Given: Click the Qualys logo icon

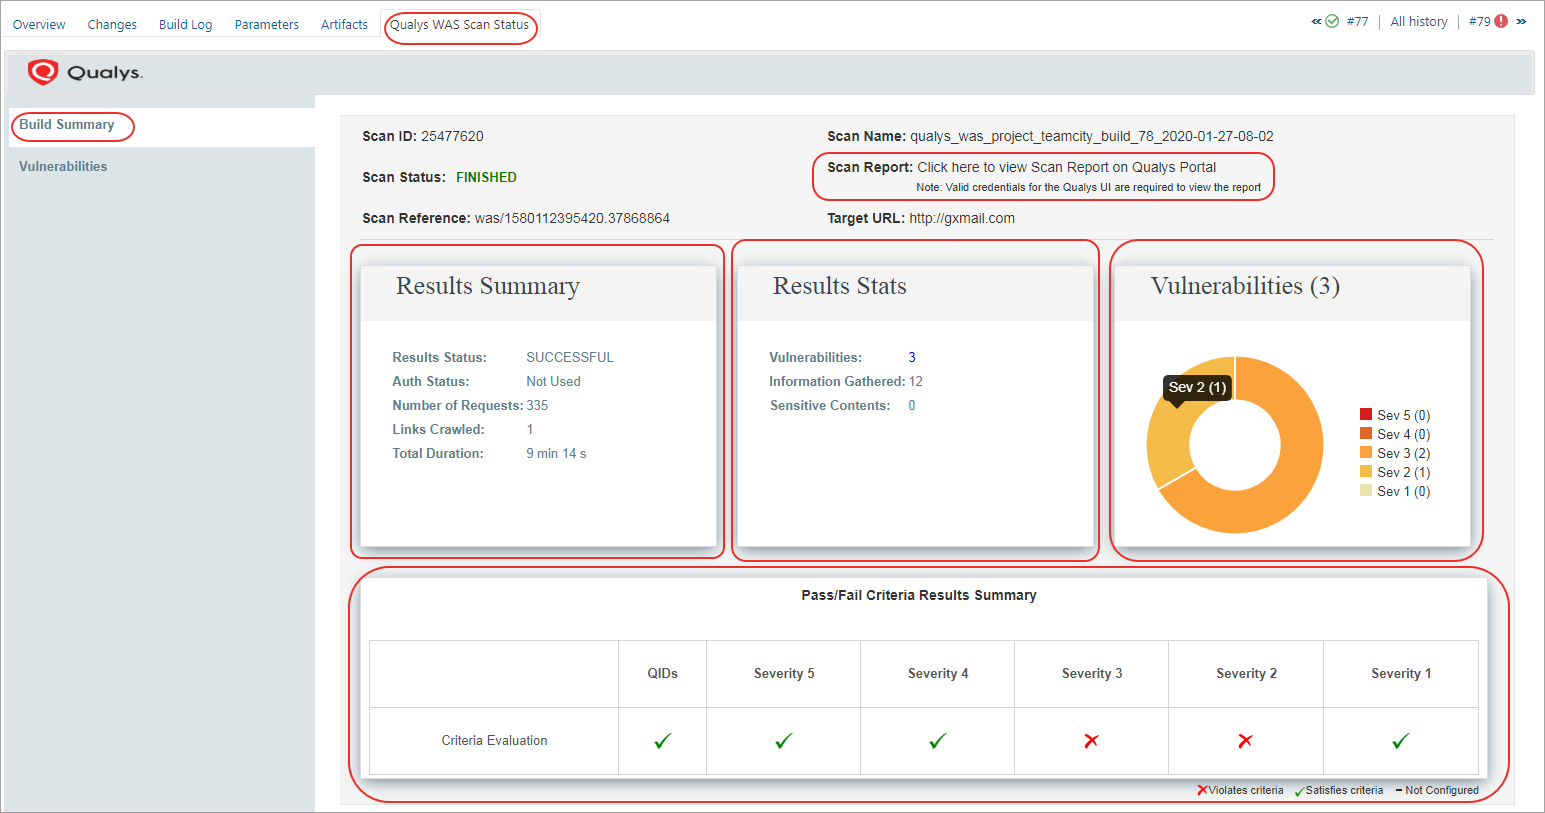Looking at the screenshot, I should coord(43,72).
